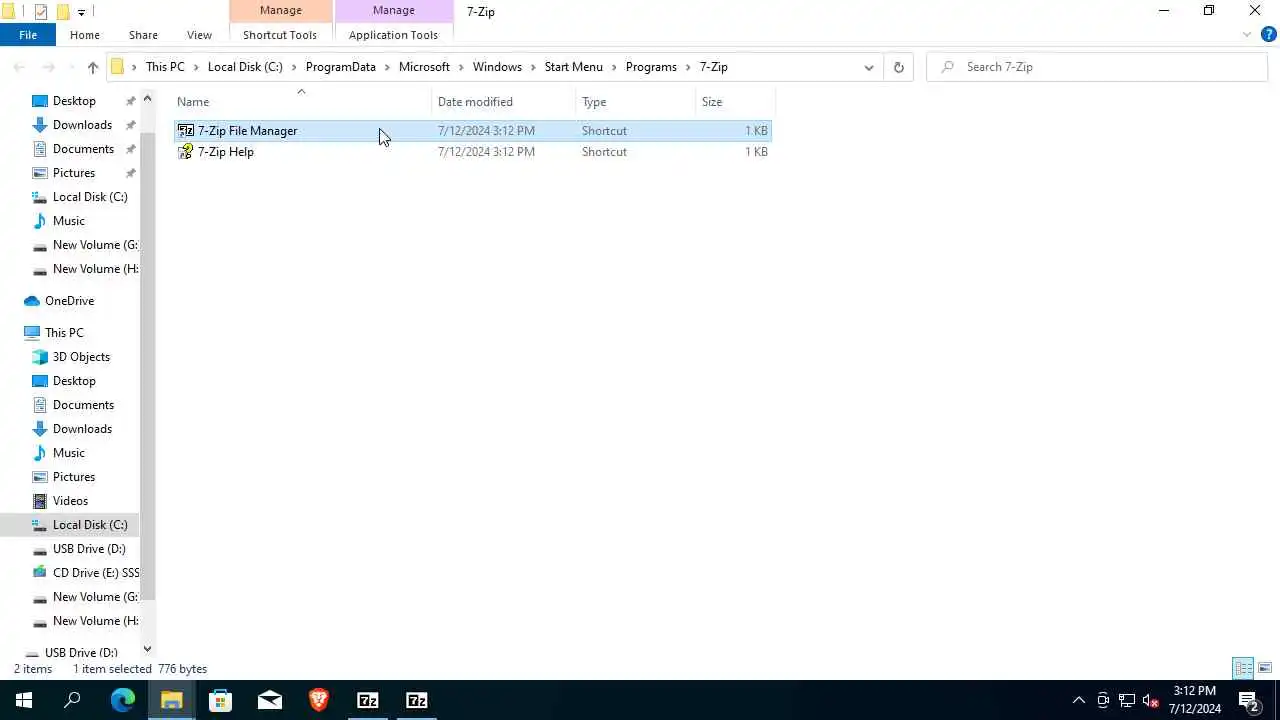Viewport: 1280px width, 720px height.
Task: Unpin Pictures from Quick access
Action: (130, 173)
